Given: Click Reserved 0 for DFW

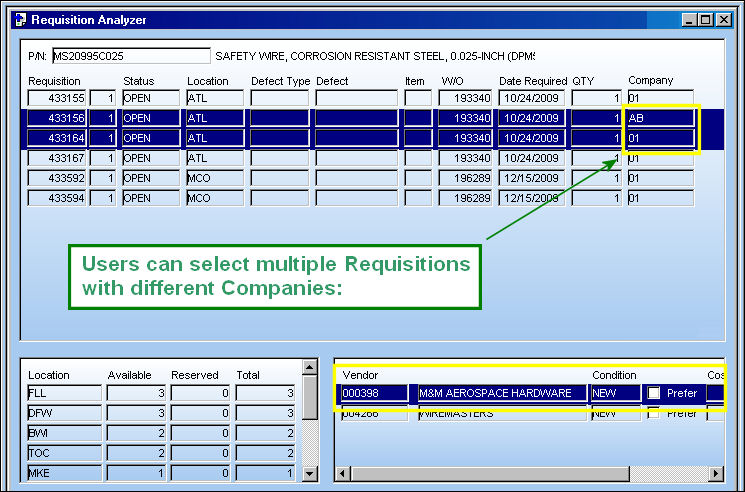Looking at the screenshot, I should [201, 413].
